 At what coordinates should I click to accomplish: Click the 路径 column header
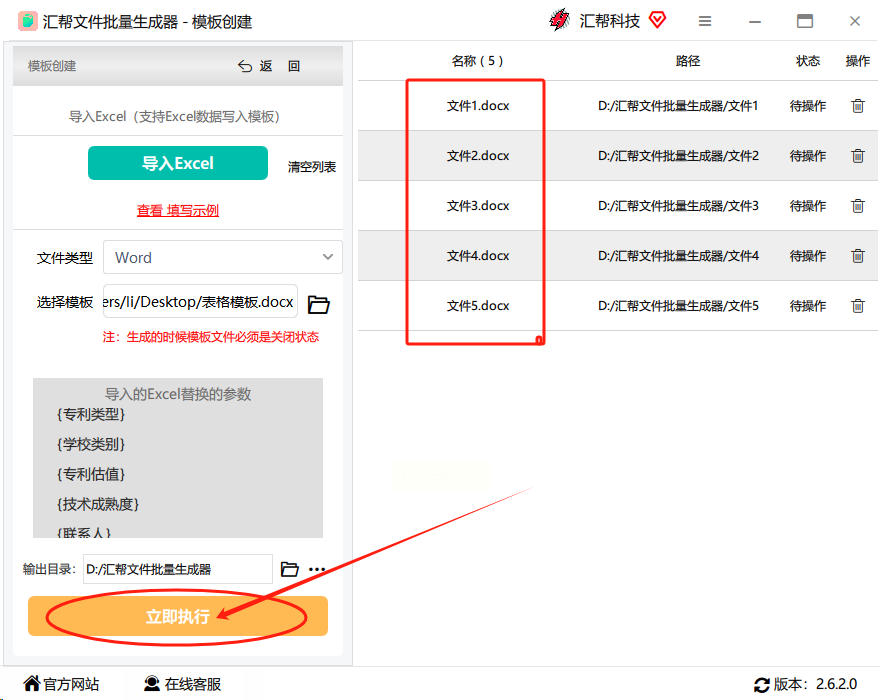point(688,61)
